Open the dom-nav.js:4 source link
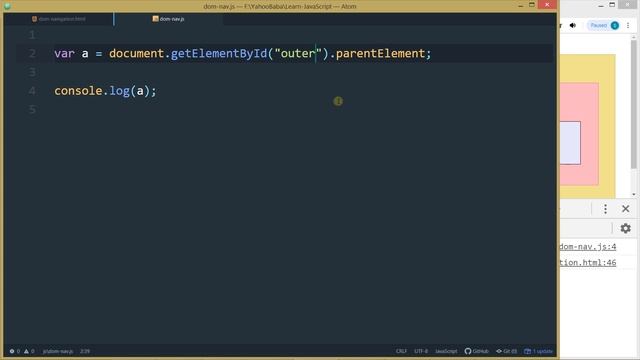The height and width of the screenshot is (360, 640). (587, 247)
